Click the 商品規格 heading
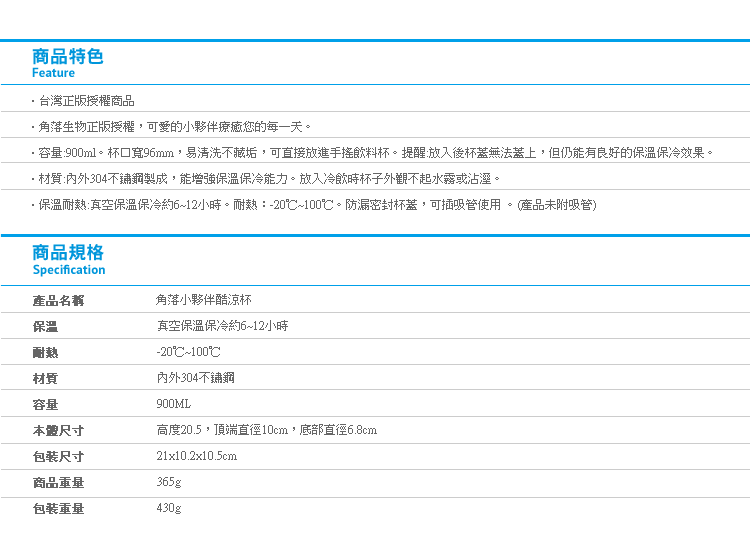 click(x=68, y=252)
